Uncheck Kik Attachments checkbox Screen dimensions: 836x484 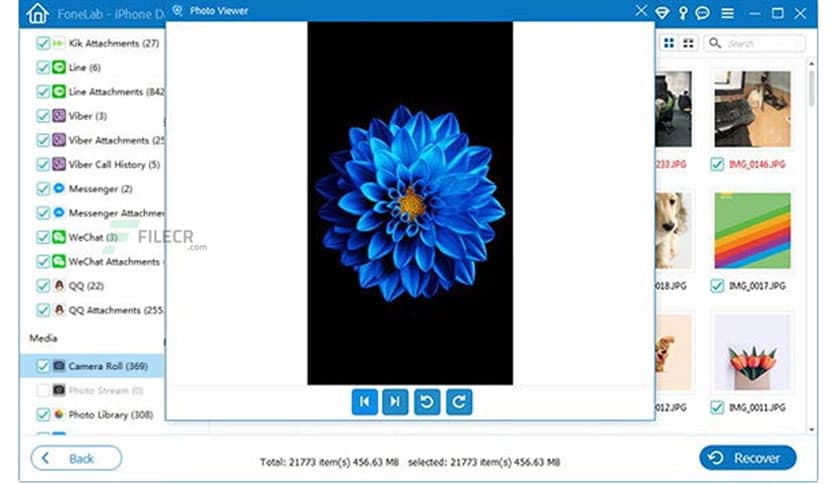43,43
